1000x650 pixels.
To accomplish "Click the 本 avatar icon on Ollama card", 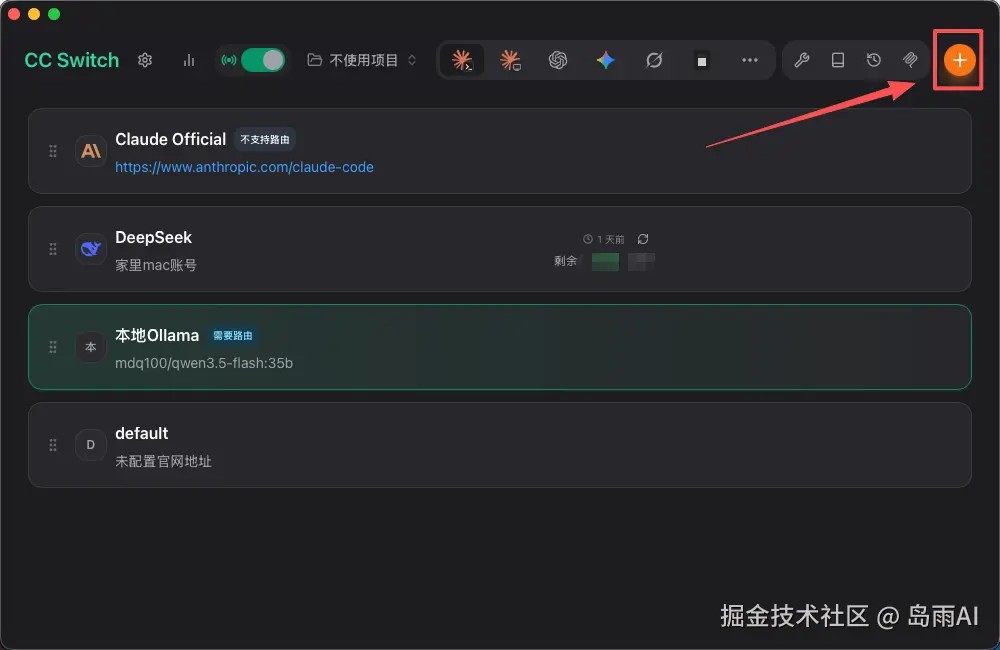I will [x=91, y=347].
